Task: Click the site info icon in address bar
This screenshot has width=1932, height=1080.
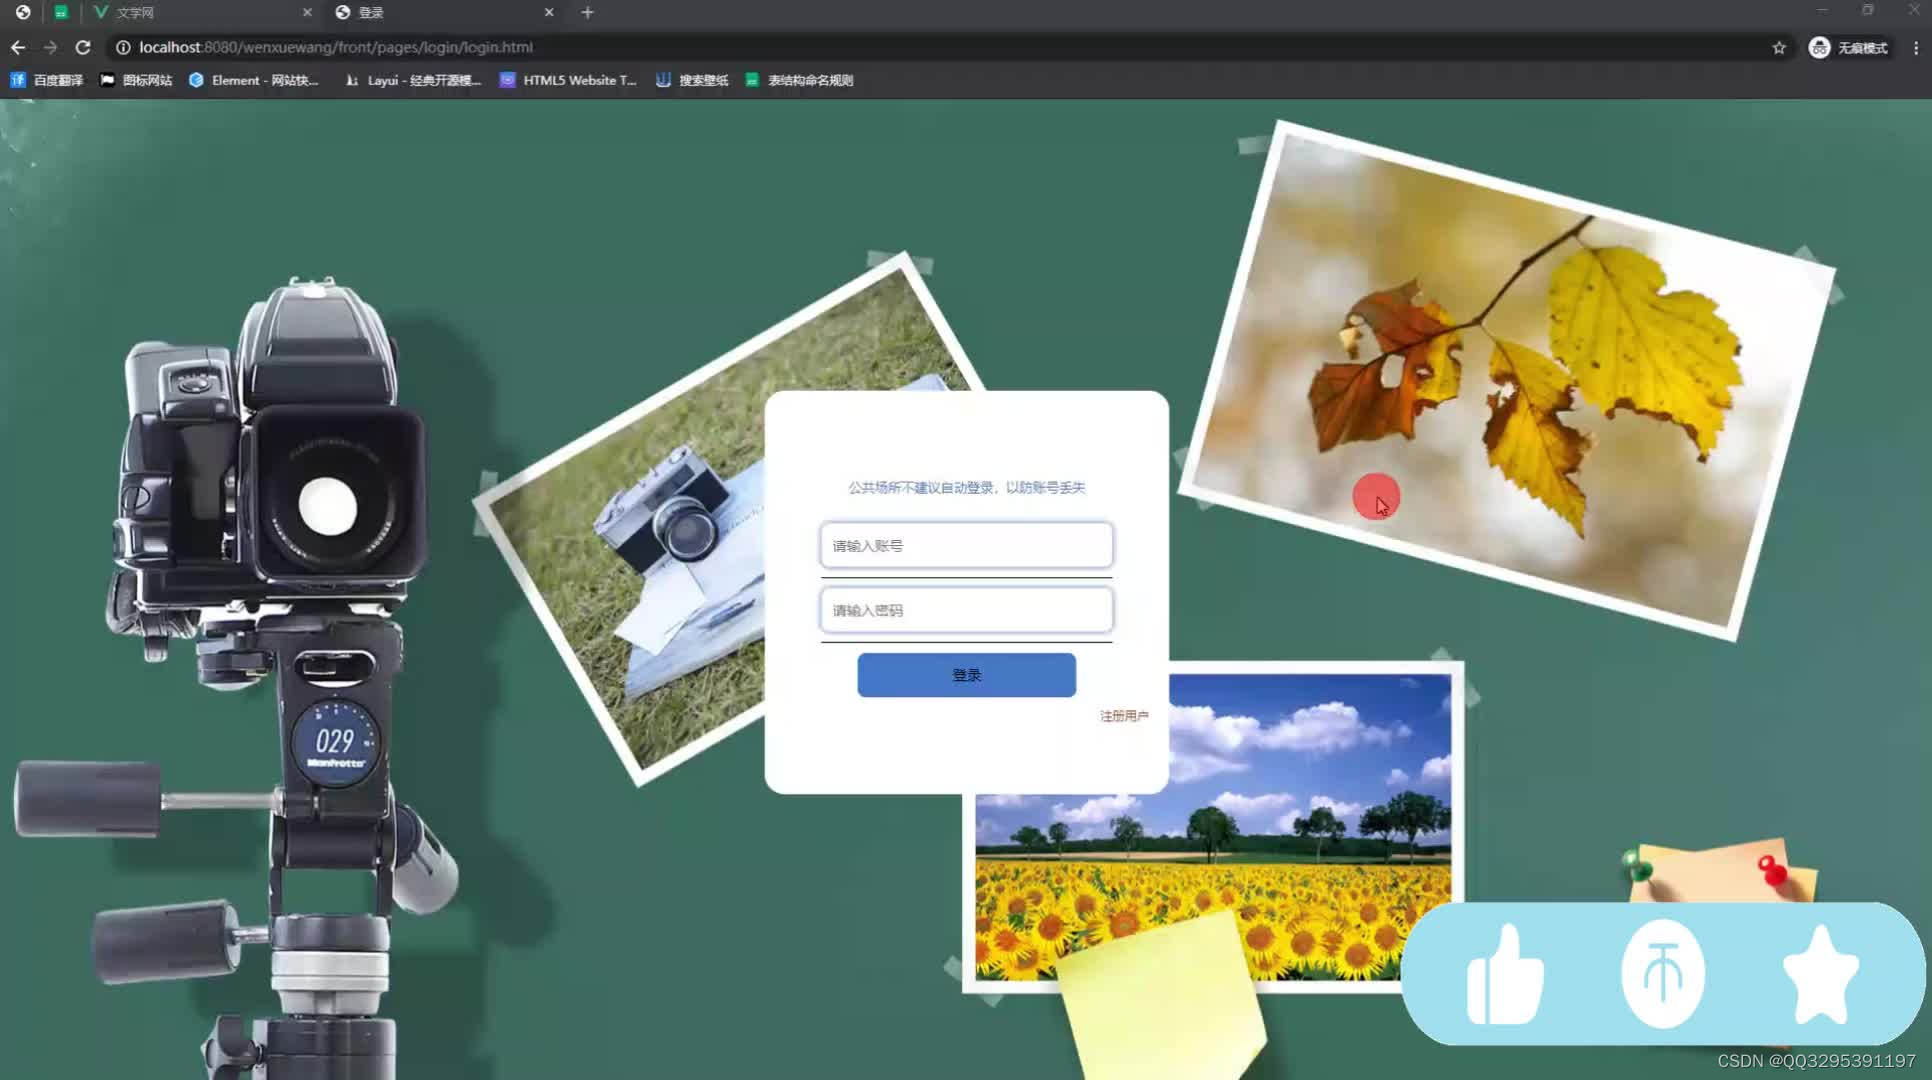Action: pos(123,47)
